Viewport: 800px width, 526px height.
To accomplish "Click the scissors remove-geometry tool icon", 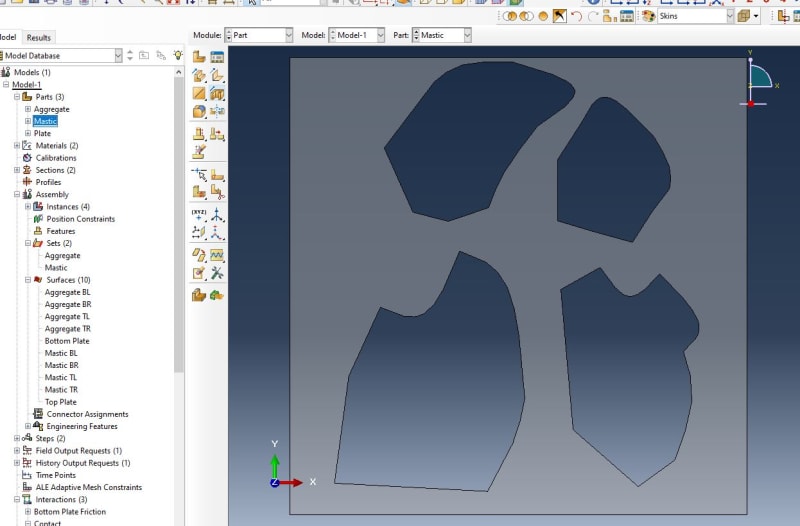I will click(217, 192).
